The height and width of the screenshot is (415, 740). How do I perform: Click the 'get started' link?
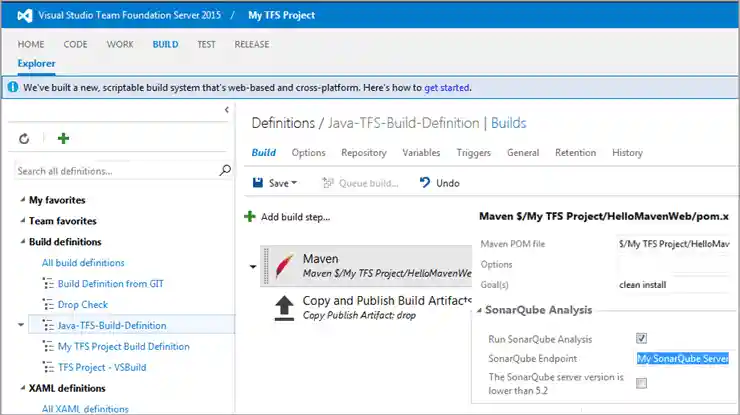[x=447, y=88]
